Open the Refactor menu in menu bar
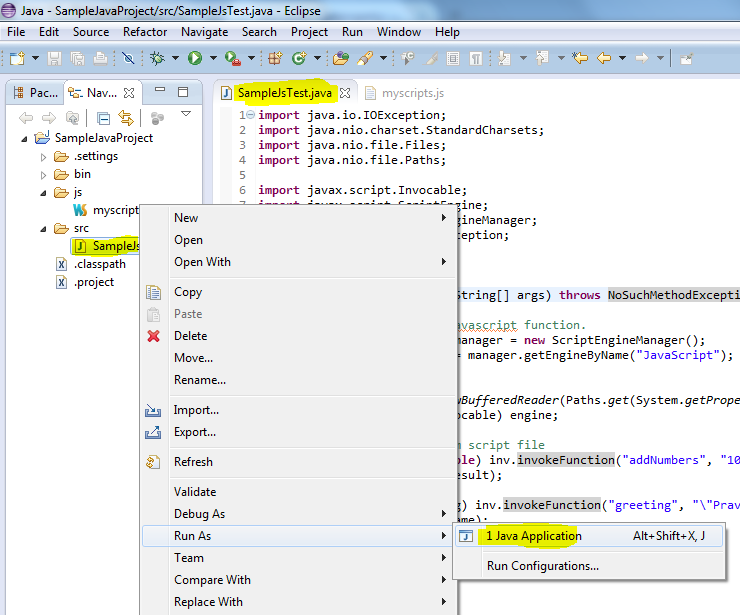The height and width of the screenshot is (615, 740). click(145, 32)
